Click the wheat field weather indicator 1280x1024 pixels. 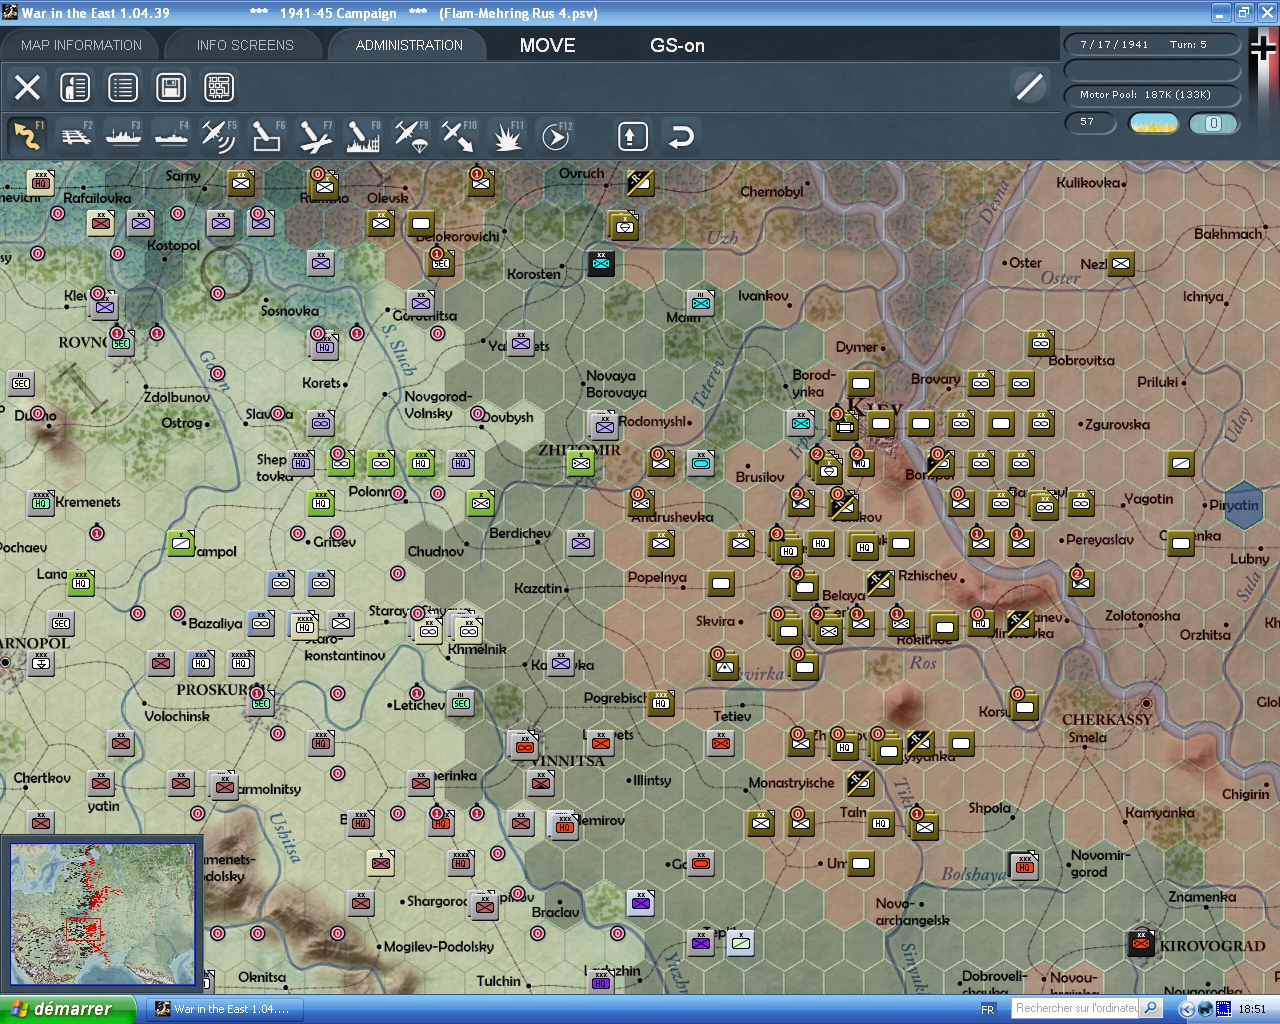1154,123
